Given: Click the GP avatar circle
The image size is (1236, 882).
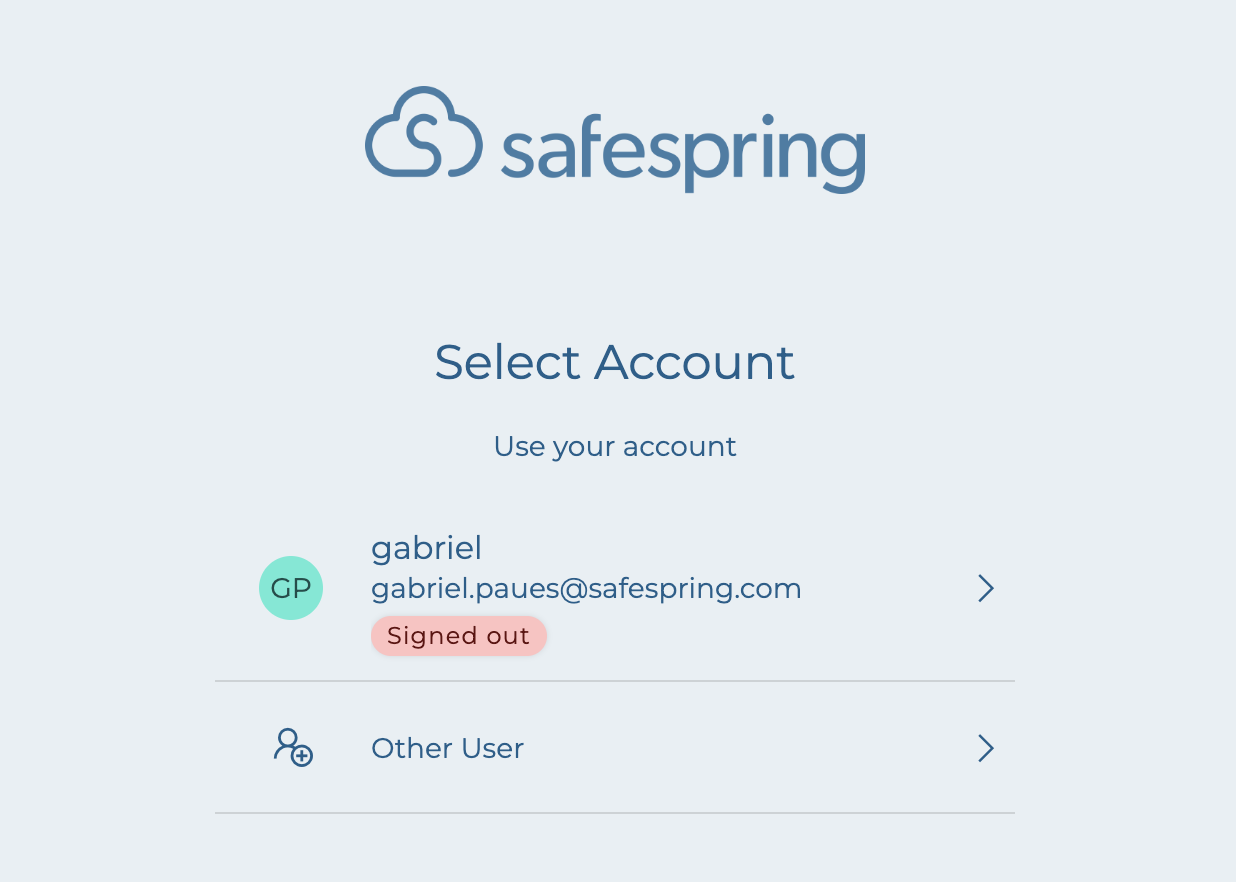Looking at the screenshot, I should click(x=291, y=588).
